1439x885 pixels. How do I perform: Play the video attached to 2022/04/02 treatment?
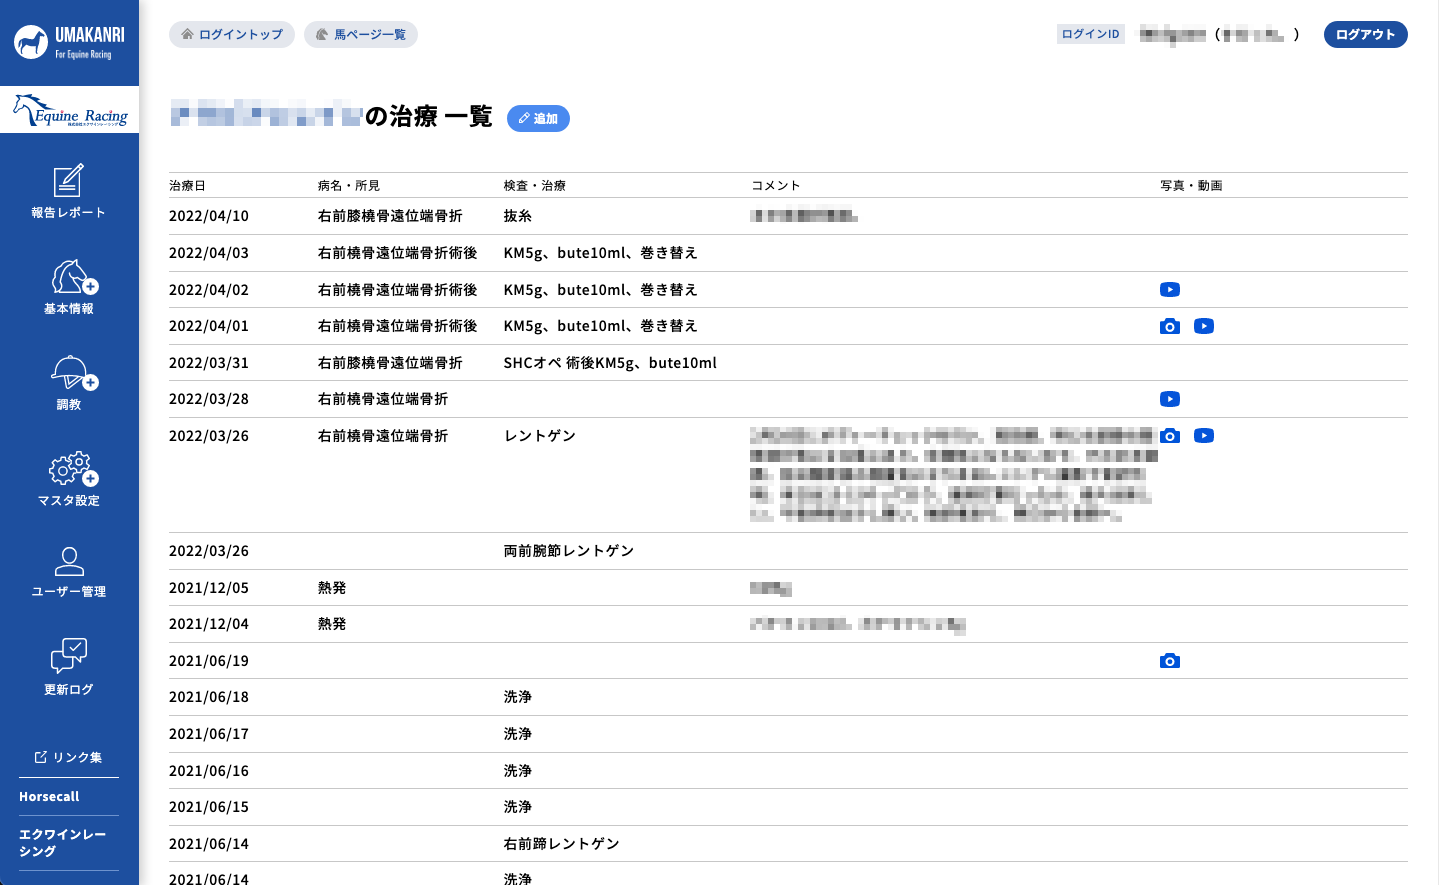(x=1170, y=289)
